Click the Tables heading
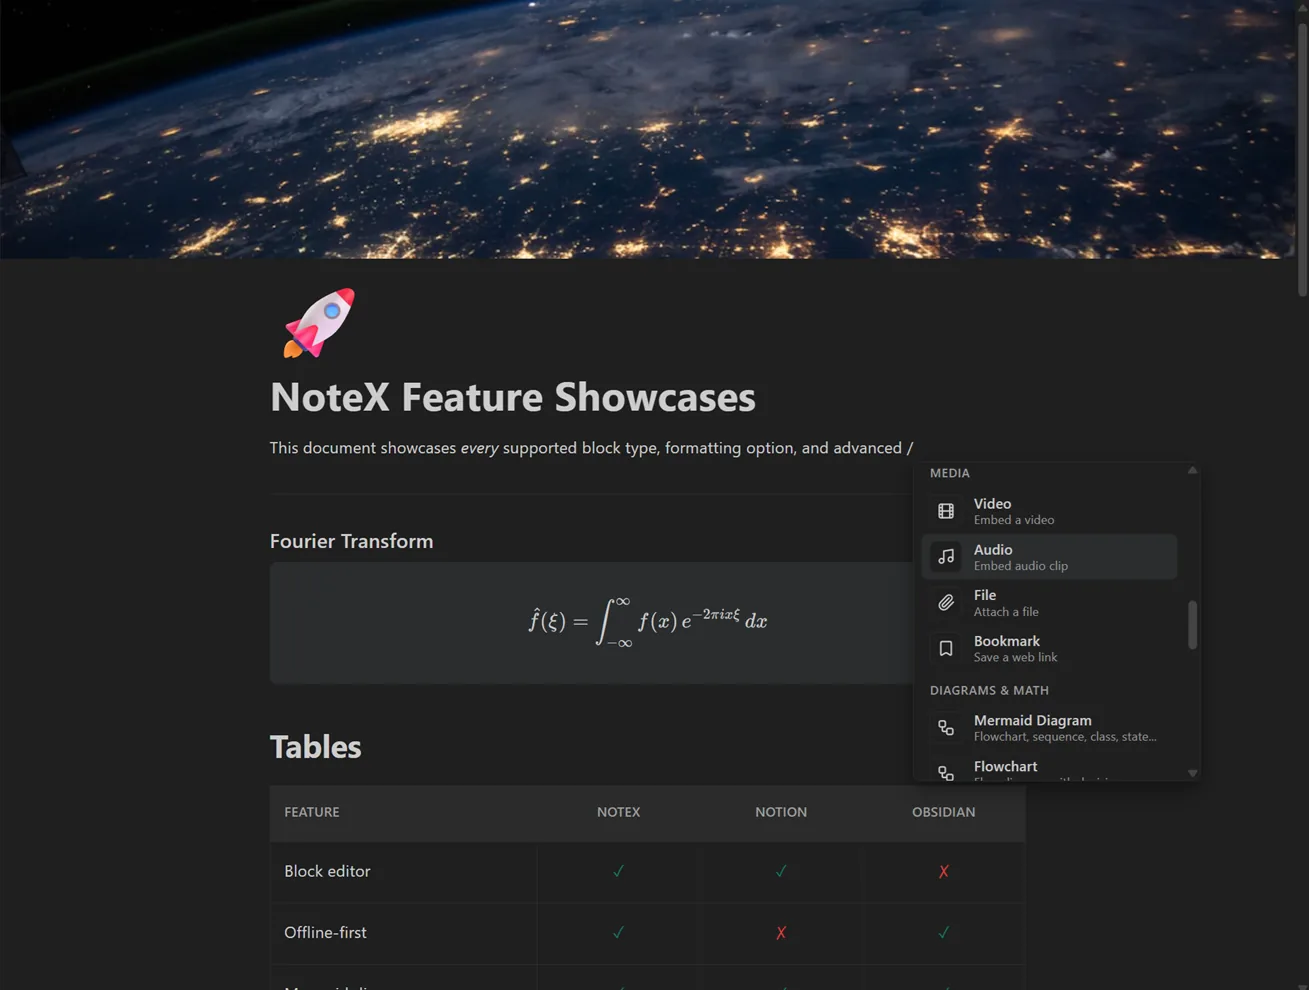Image resolution: width=1309 pixels, height=990 pixels. (316, 747)
